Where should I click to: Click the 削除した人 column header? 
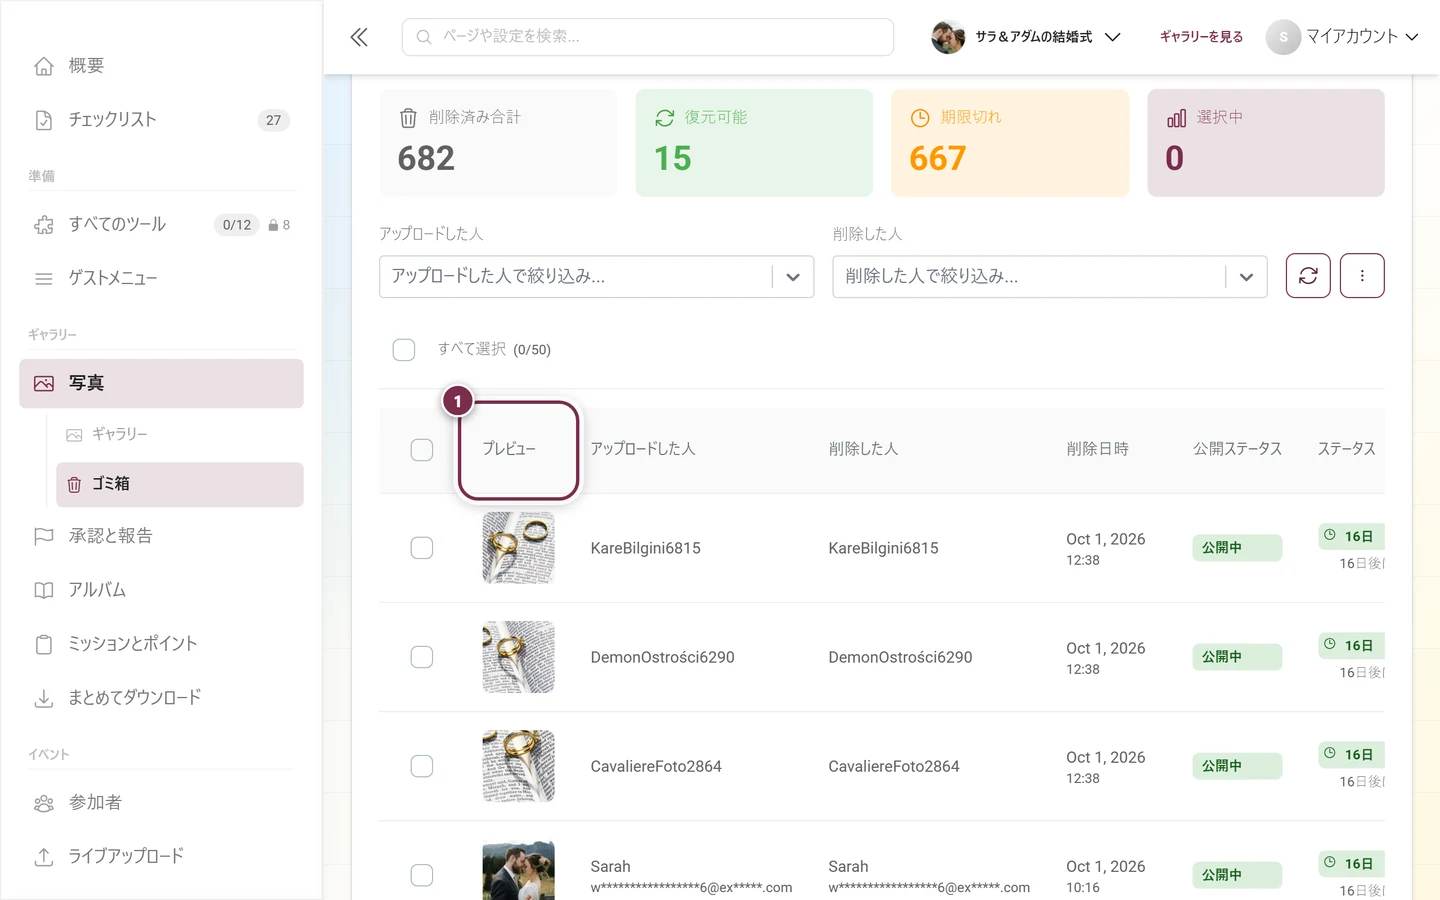pyautogui.click(x=863, y=450)
